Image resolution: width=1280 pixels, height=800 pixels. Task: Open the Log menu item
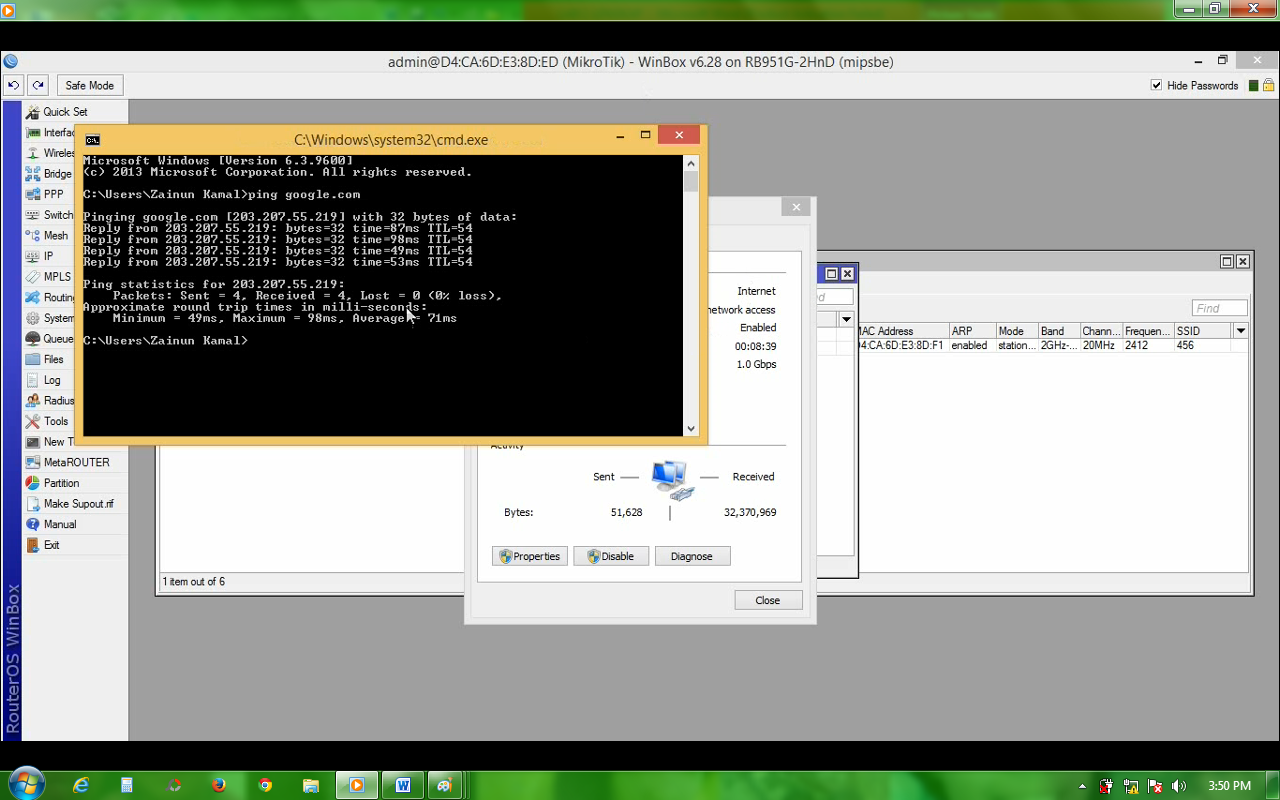[52, 380]
